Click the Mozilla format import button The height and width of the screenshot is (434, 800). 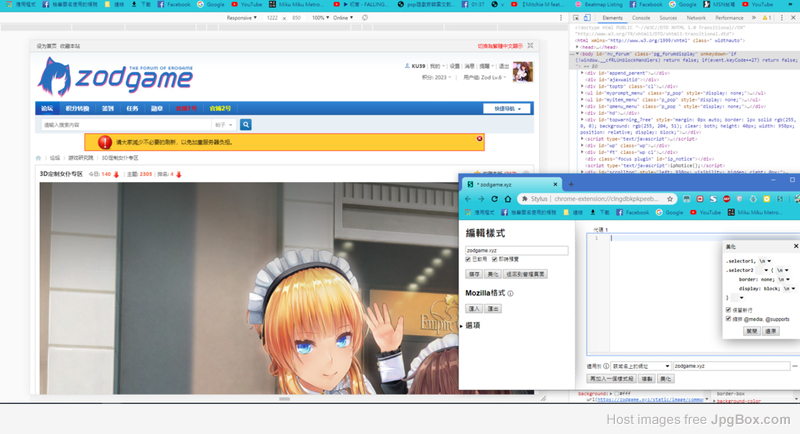click(x=474, y=309)
